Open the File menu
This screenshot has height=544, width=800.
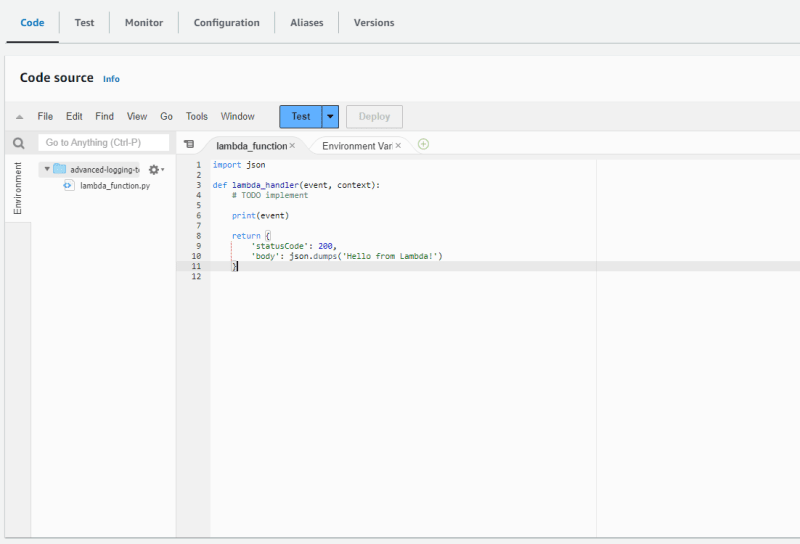[x=45, y=116]
